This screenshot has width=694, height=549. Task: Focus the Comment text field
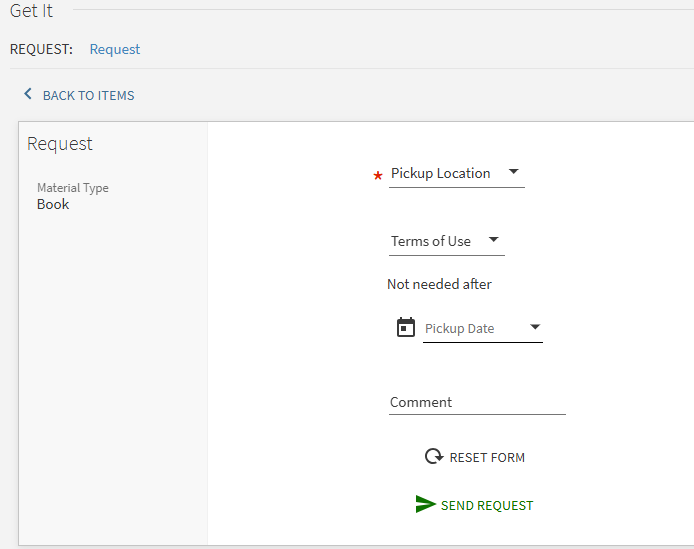click(x=477, y=402)
